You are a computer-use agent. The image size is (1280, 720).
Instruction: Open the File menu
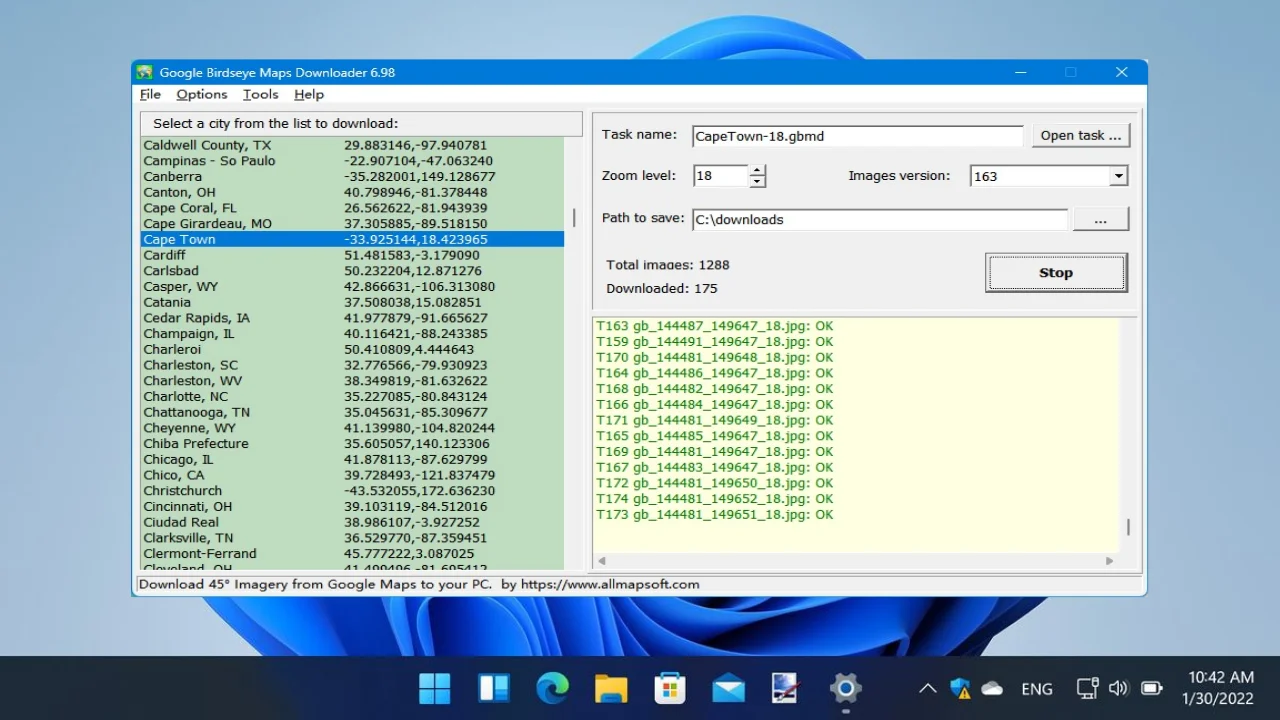click(x=150, y=94)
